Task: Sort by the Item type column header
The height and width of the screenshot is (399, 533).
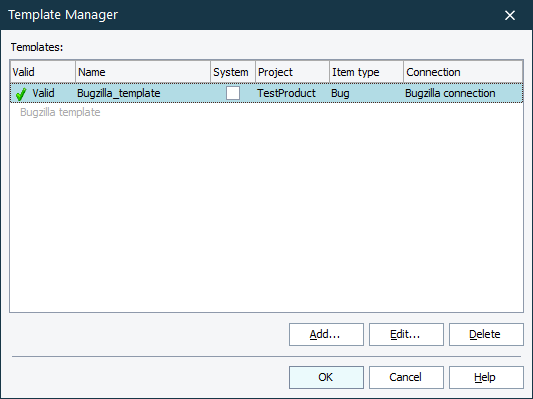Action: pos(366,72)
